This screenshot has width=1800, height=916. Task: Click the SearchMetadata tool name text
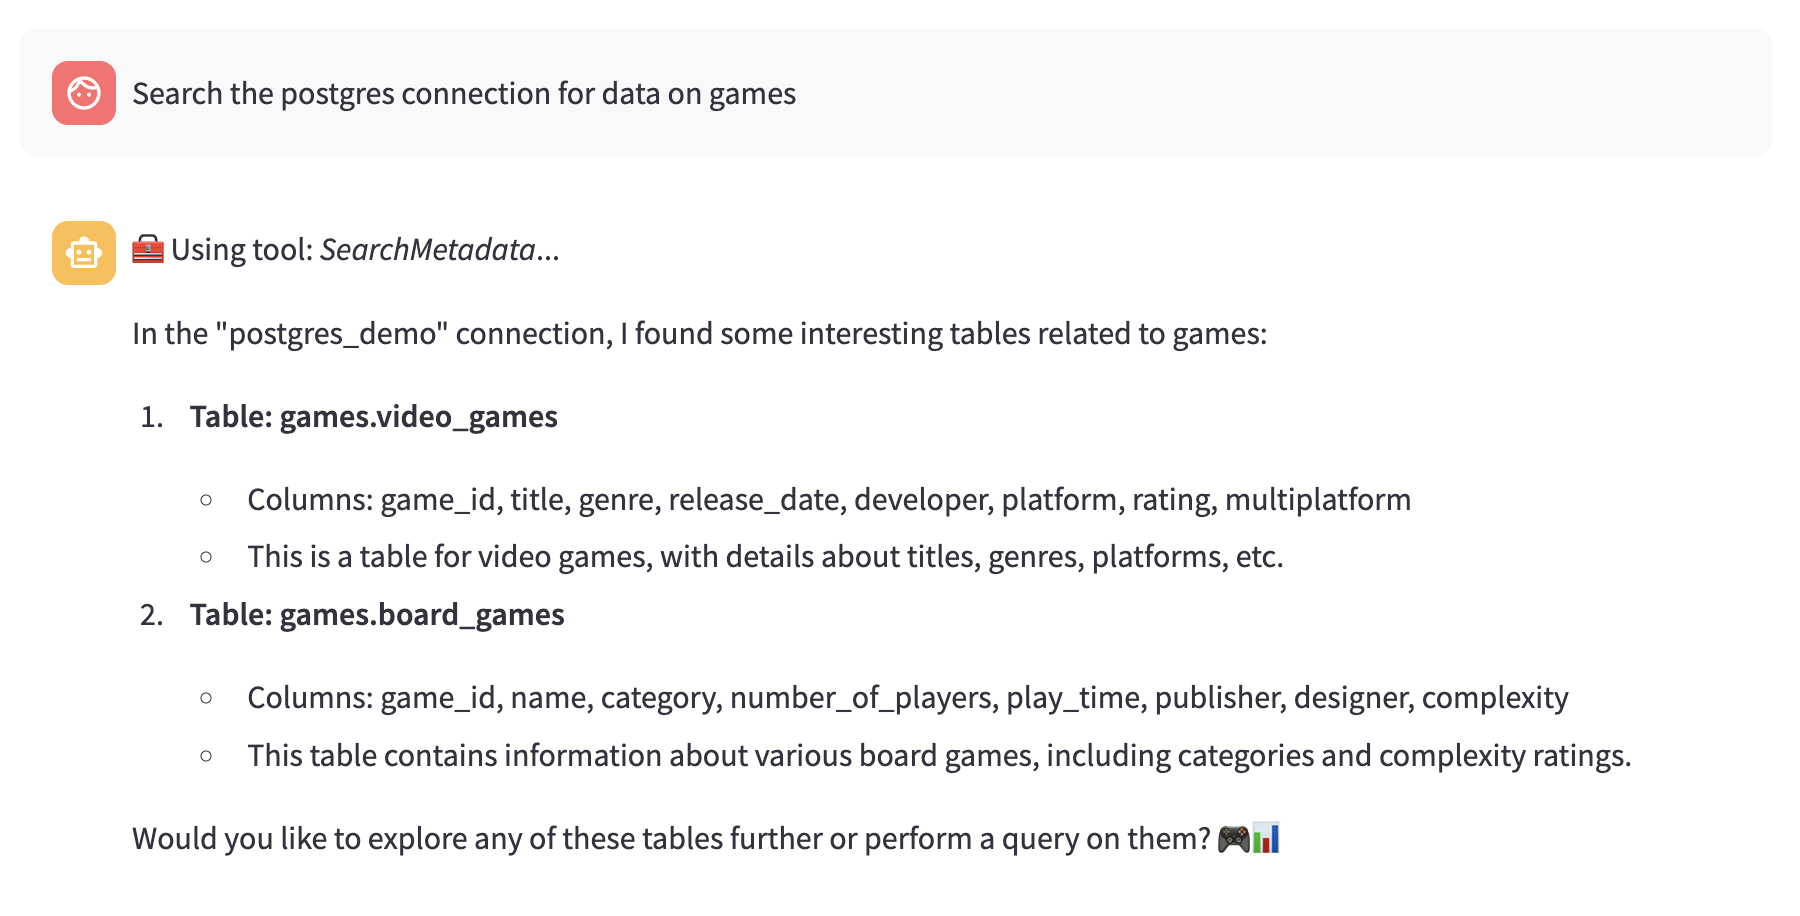[427, 250]
